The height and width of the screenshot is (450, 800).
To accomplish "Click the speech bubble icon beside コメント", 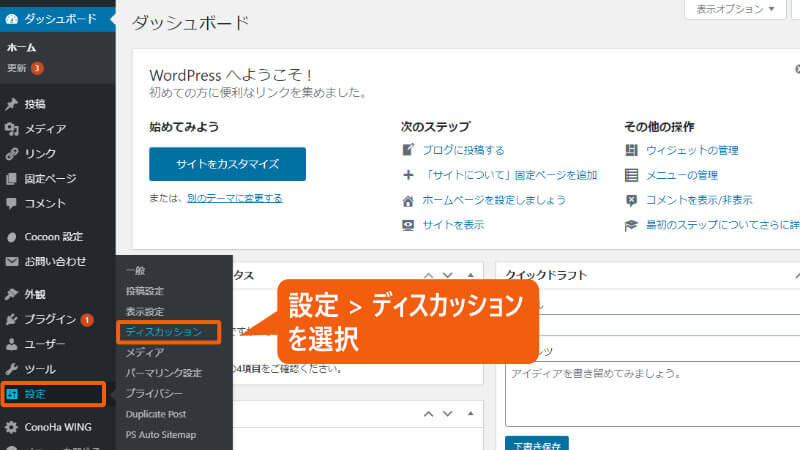I will coord(12,203).
